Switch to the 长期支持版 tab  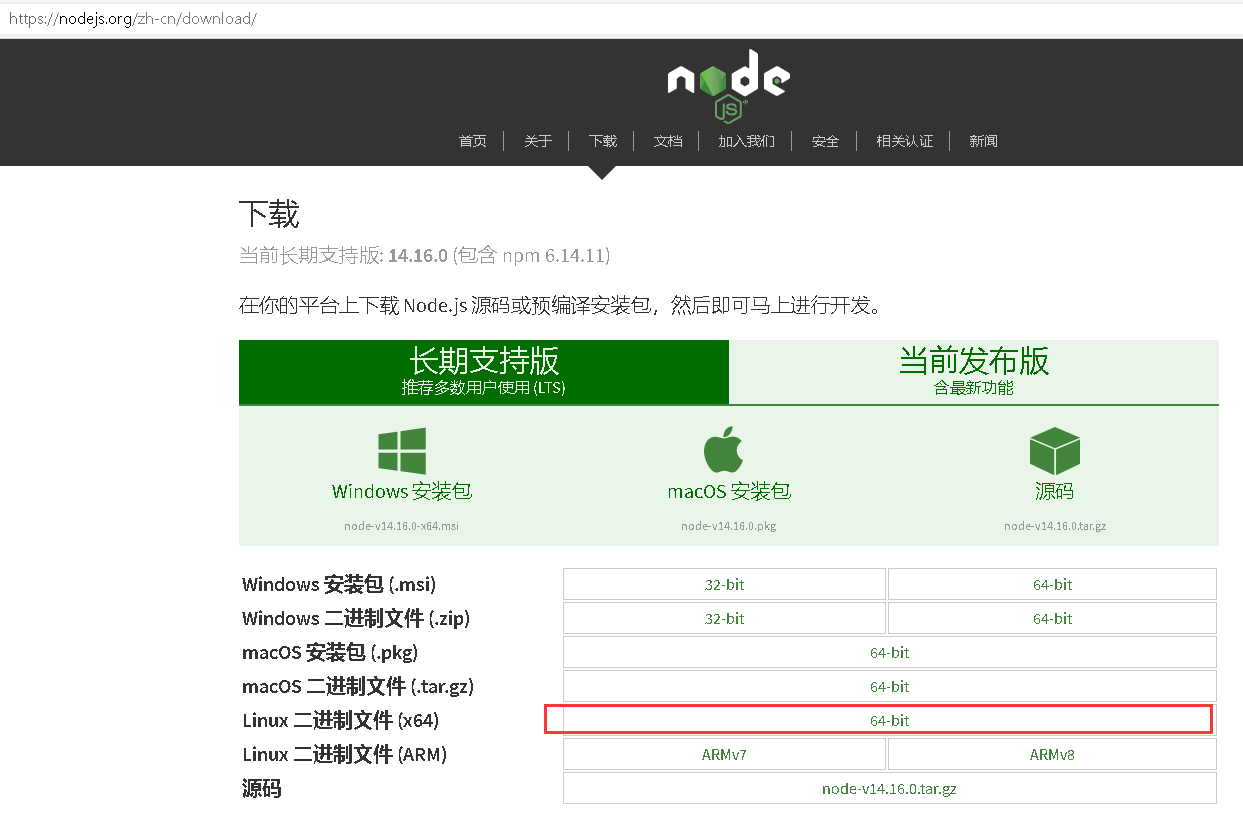tap(484, 372)
